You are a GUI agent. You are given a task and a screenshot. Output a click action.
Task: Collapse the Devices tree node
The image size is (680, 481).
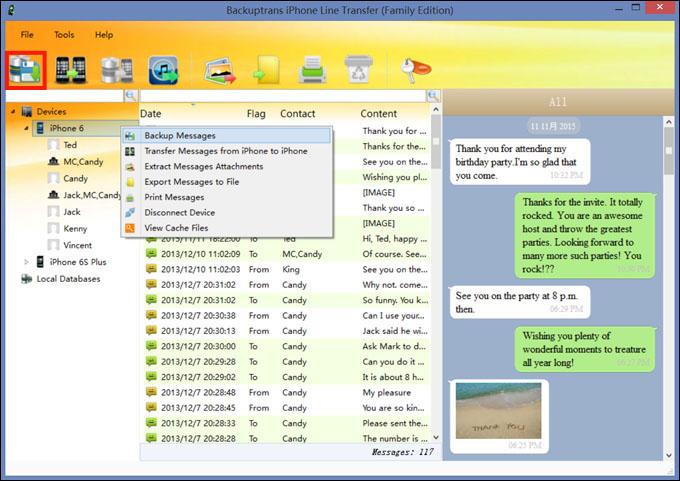[13, 111]
